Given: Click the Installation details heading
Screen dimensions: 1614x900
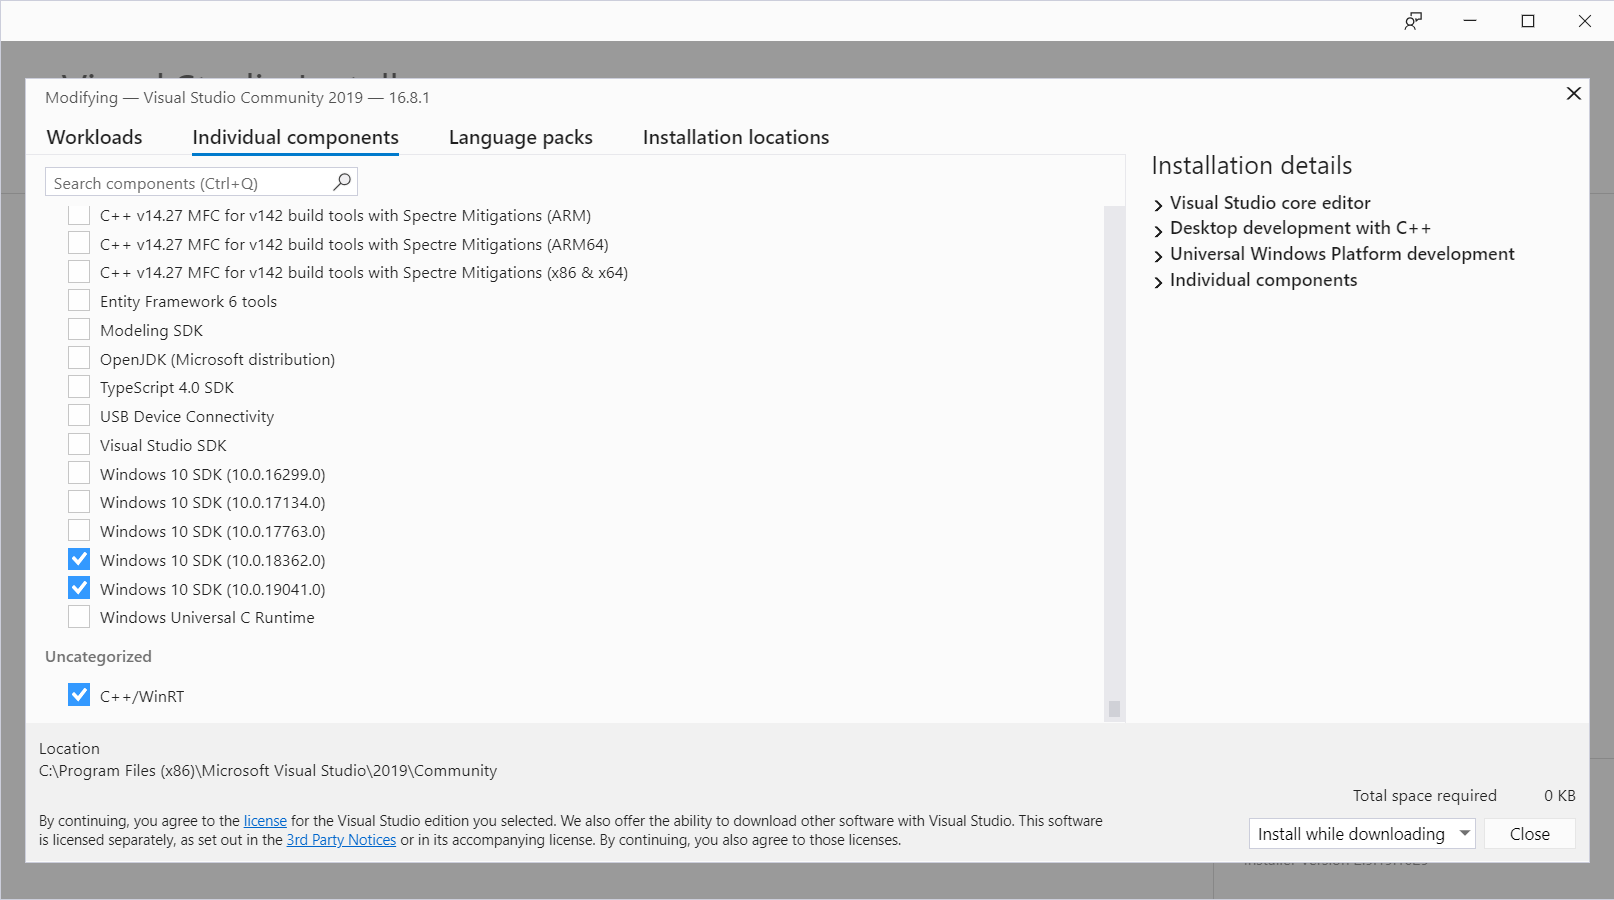Looking at the screenshot, I should (1251, 165).
